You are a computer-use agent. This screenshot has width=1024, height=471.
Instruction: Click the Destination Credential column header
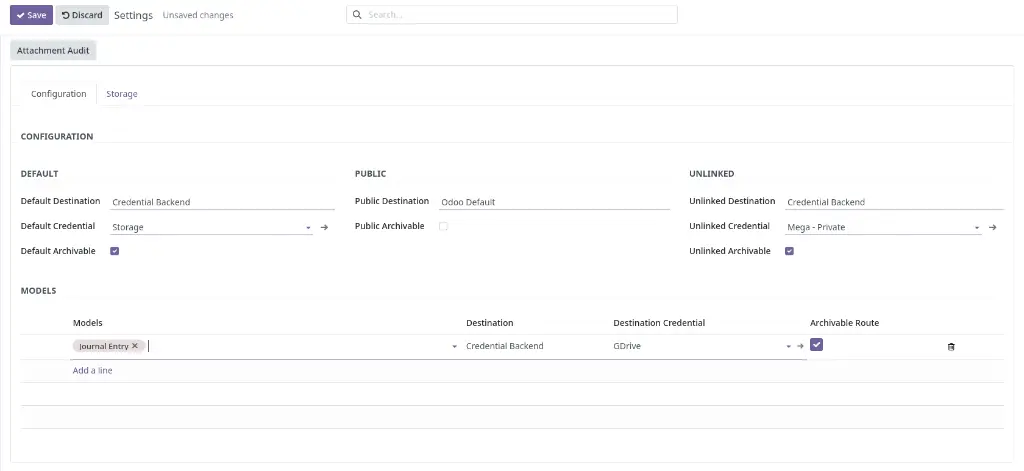(x=659, y=323)
